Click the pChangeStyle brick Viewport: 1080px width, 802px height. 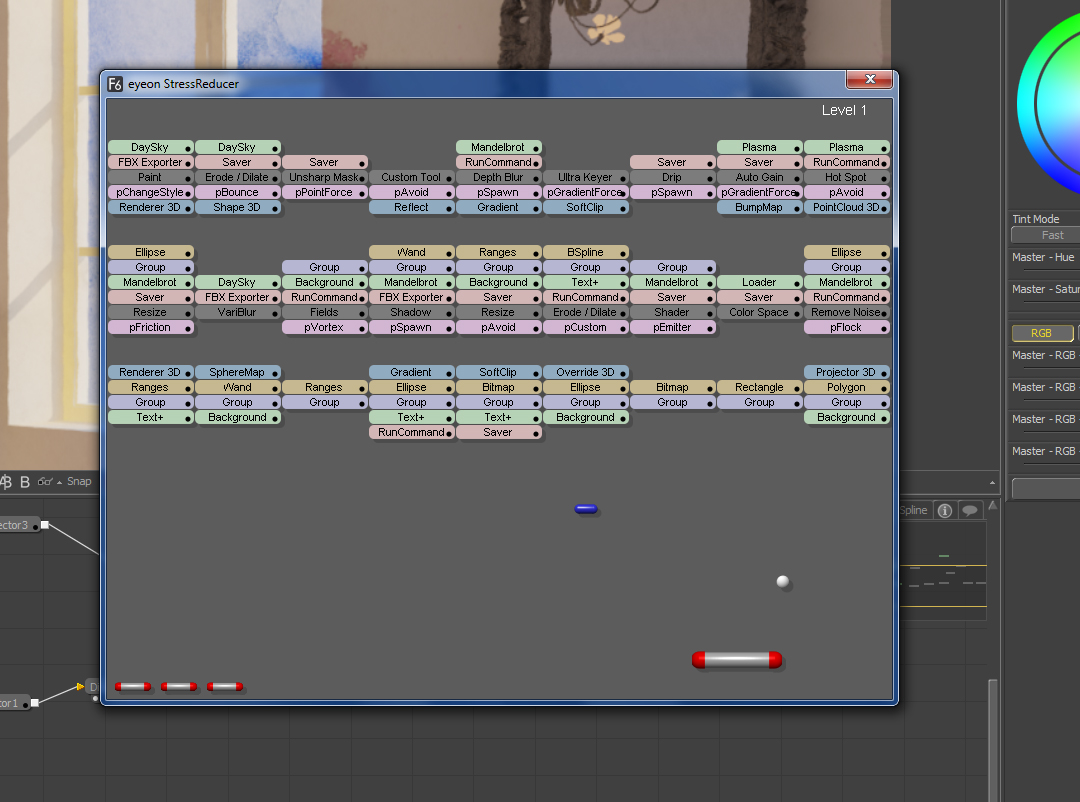pyautogui.click(x=150, y=193)
